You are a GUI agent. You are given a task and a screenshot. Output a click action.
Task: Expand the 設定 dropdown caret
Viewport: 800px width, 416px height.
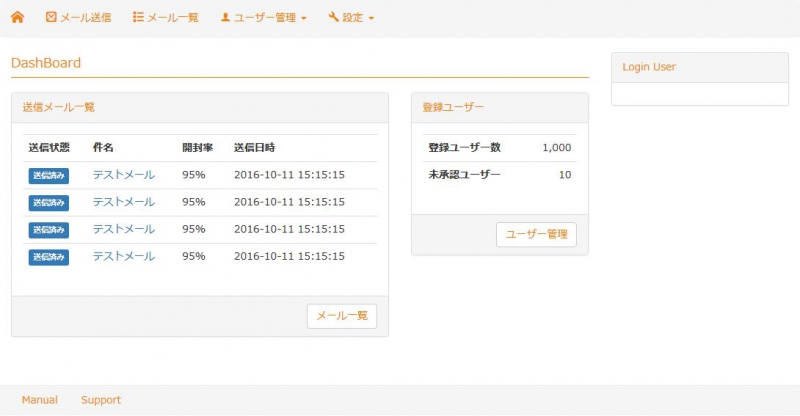click(371, 19)
